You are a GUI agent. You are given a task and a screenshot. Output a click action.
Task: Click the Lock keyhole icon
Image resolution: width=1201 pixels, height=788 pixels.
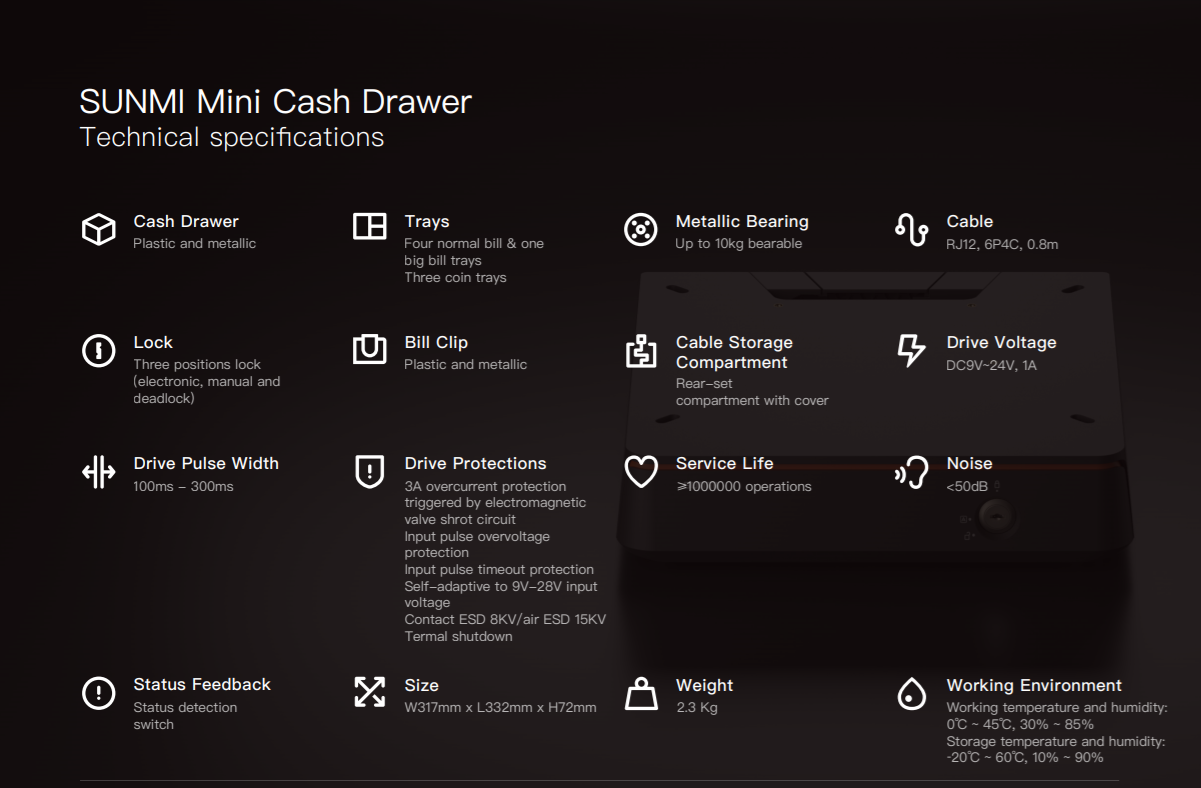pos(98,350)
